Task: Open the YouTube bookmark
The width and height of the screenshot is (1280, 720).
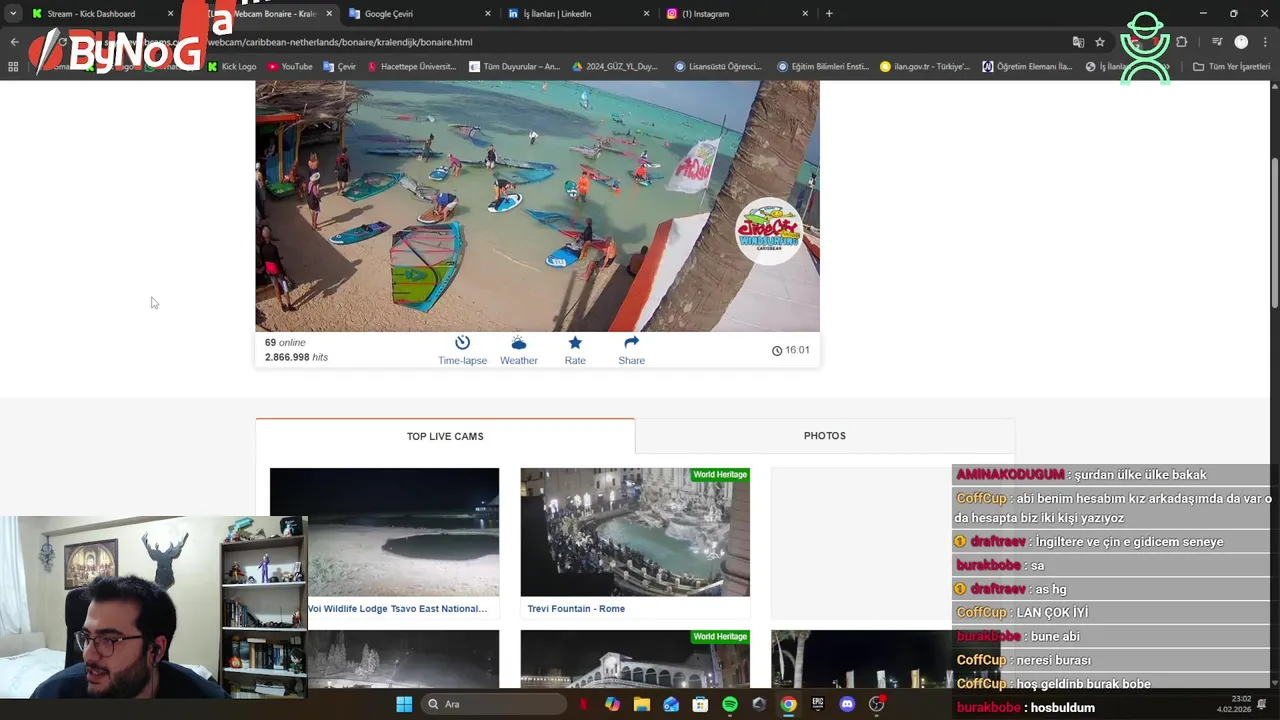Action: (x=290, y=67)
